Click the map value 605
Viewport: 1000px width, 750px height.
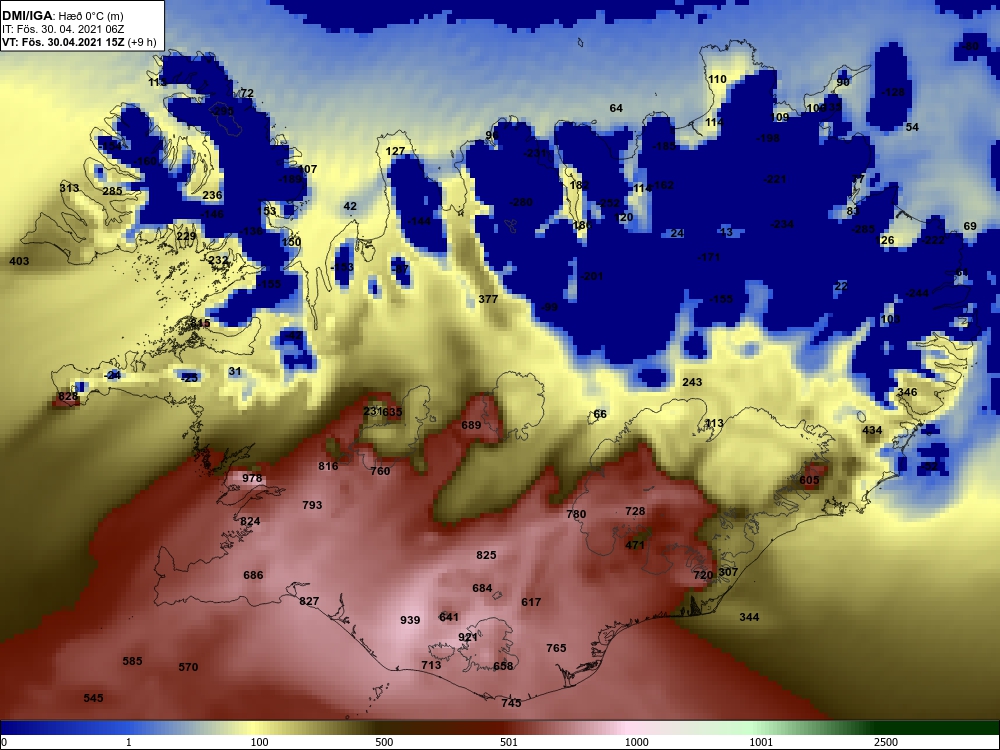coord(809,480)
